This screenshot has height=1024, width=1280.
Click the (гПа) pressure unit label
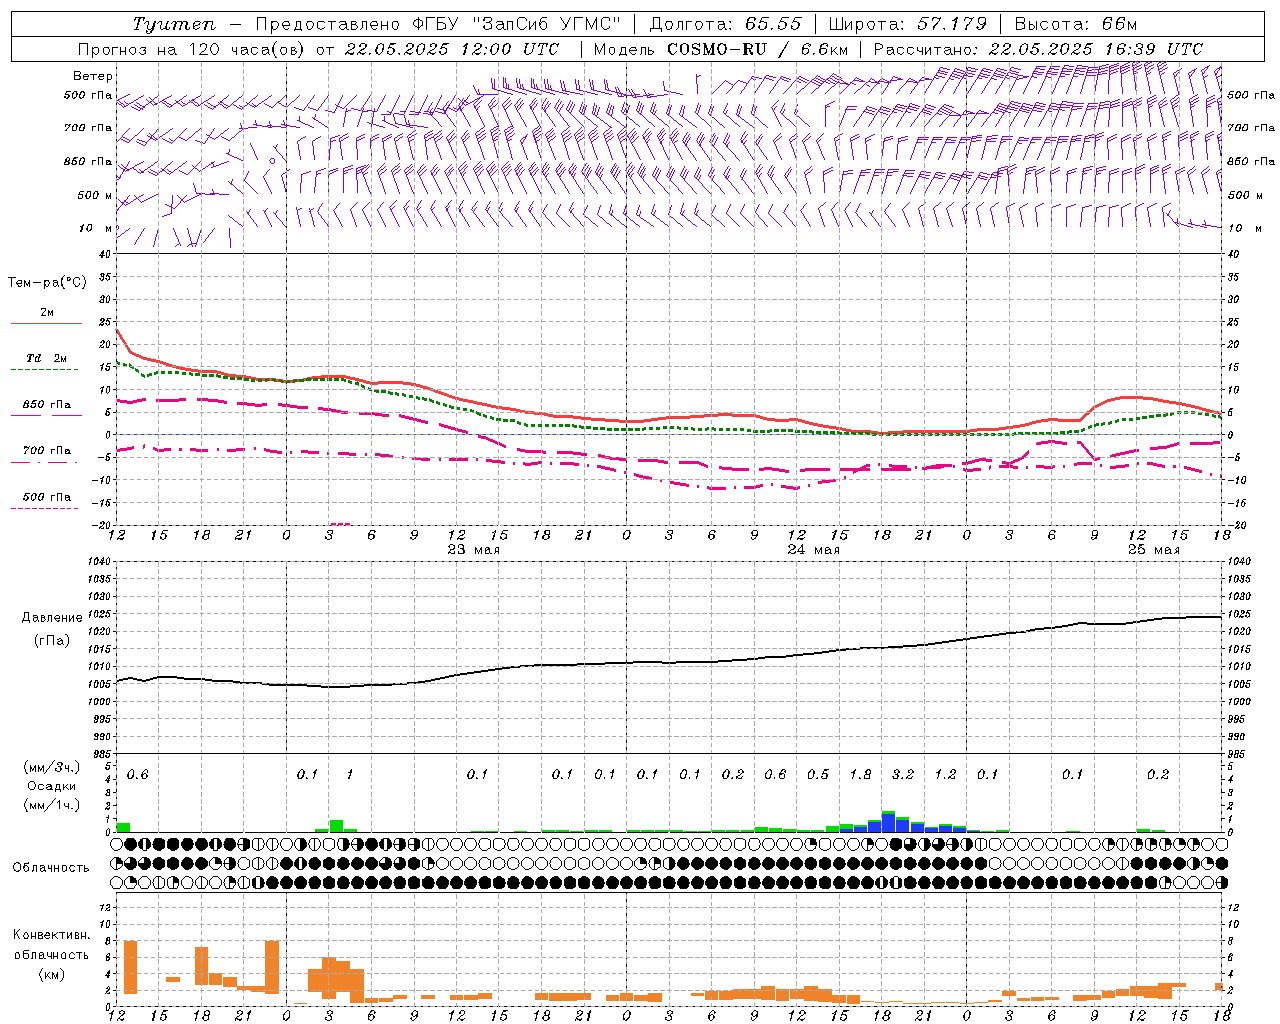[x=52, y=641]
